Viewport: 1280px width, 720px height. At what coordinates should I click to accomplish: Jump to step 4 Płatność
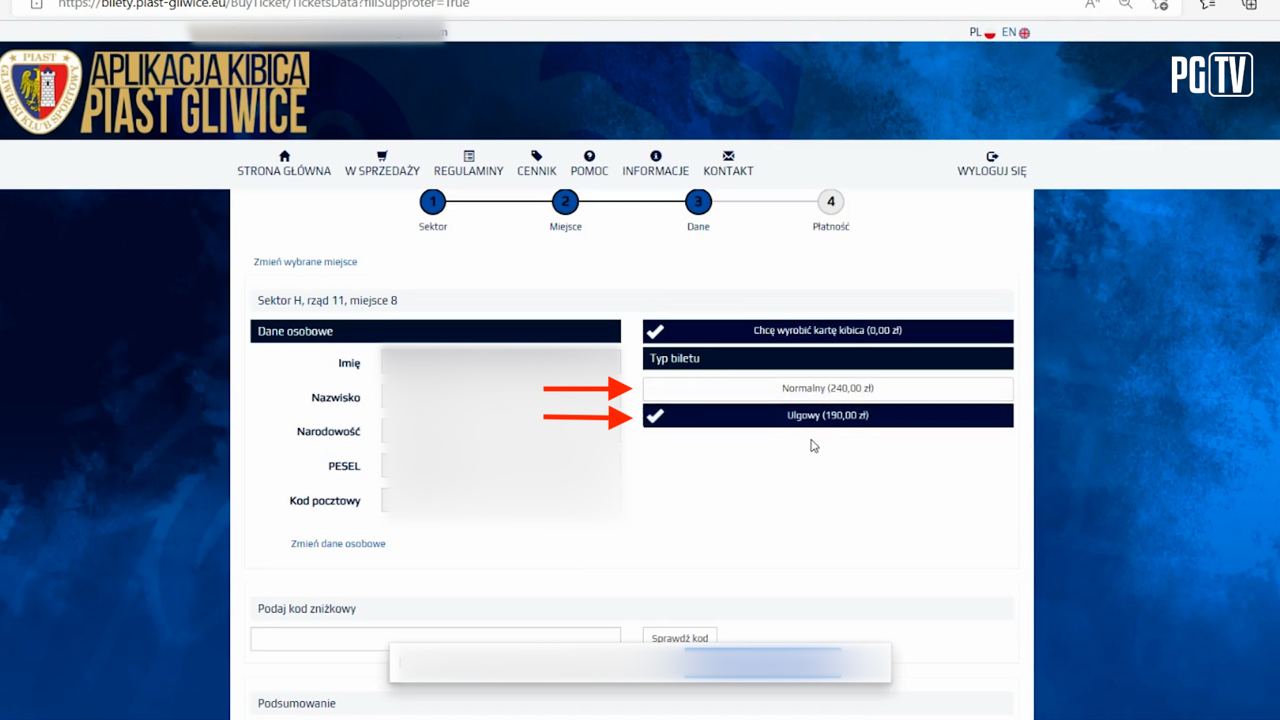coord(830,202)
